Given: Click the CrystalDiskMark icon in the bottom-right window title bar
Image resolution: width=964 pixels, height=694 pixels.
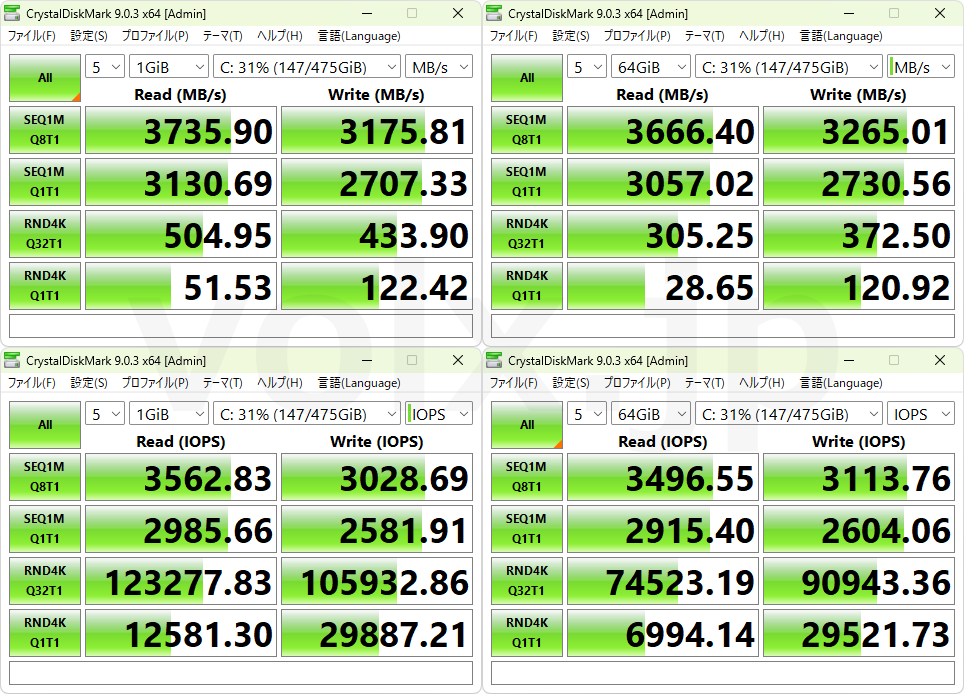Looking at the screenshot, I should [494, 360].
